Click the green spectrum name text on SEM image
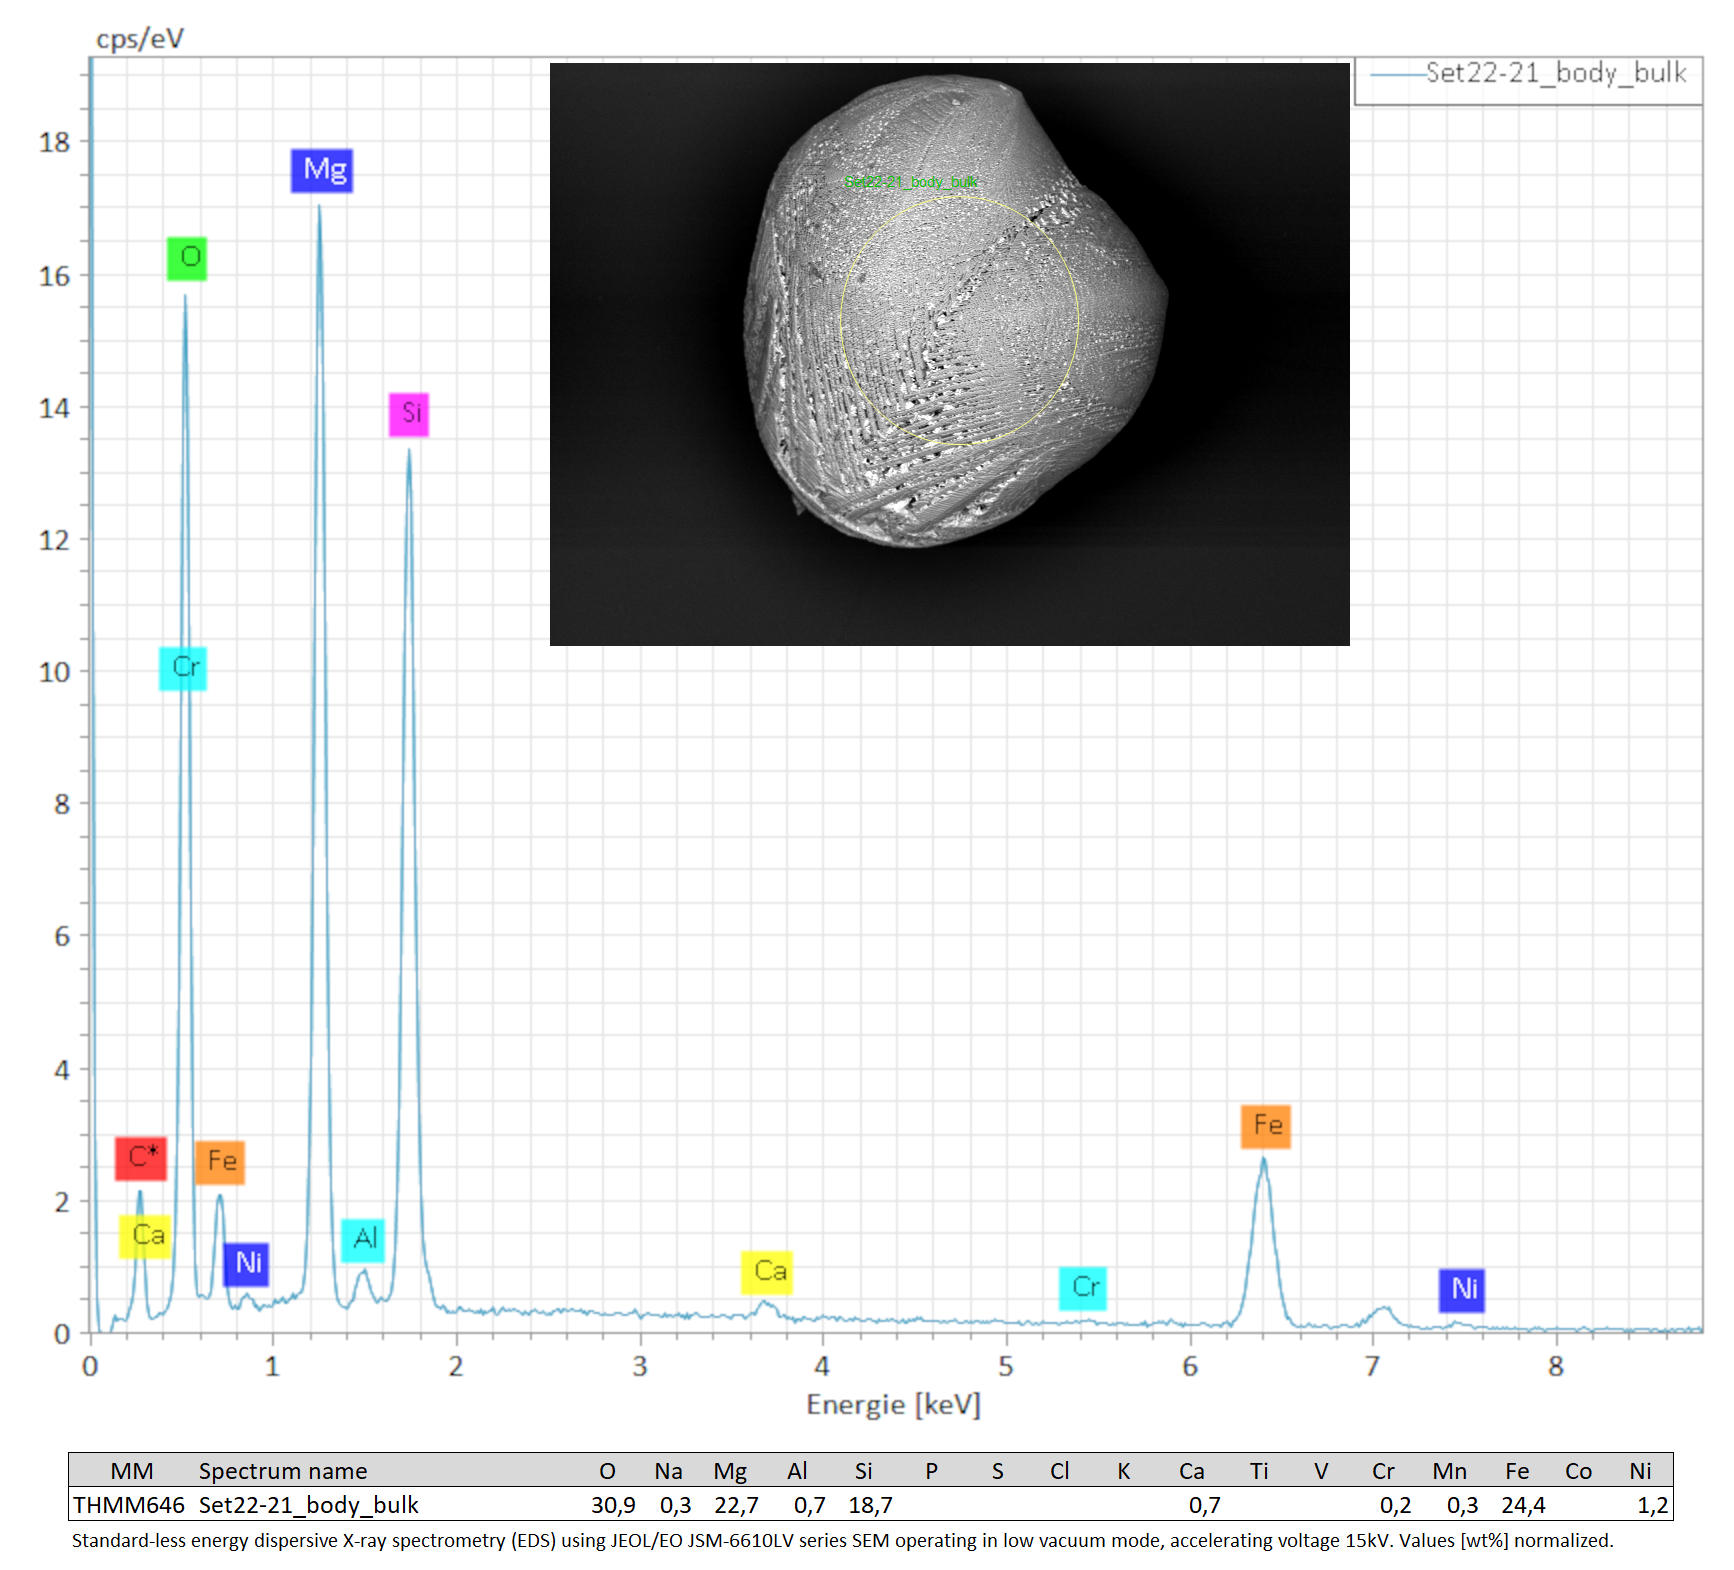 [911, 182]
